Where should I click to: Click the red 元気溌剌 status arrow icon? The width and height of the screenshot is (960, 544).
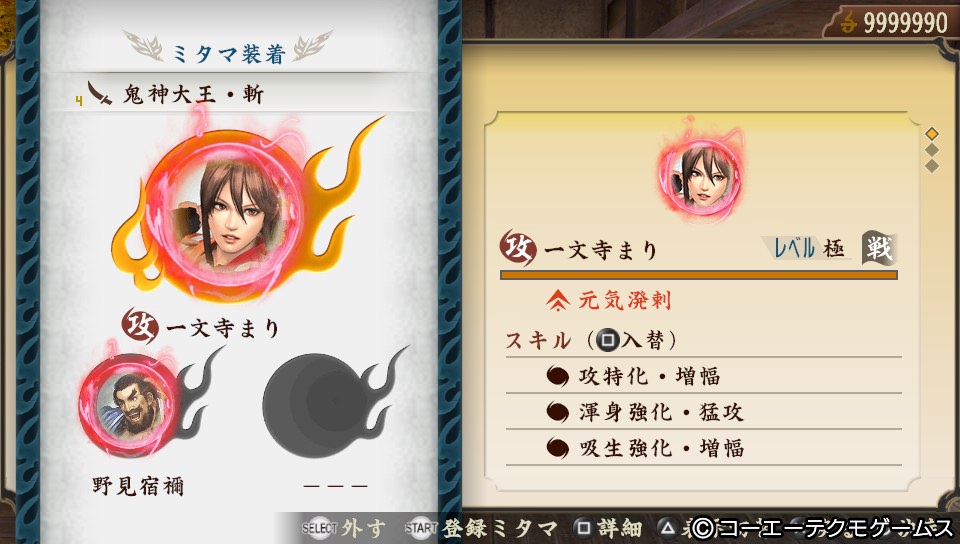pos(557,300)
